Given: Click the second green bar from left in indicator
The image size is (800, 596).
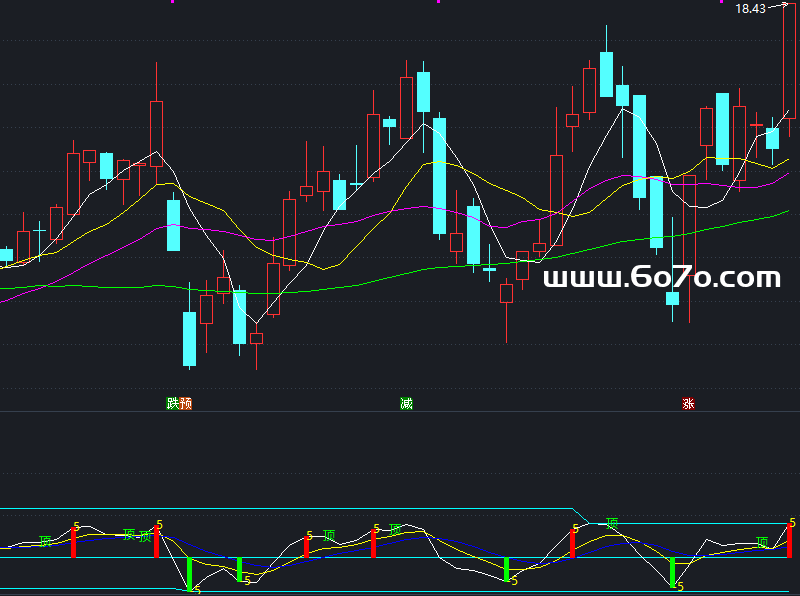Looking at the screenshot, I should (x=240, y=569).
